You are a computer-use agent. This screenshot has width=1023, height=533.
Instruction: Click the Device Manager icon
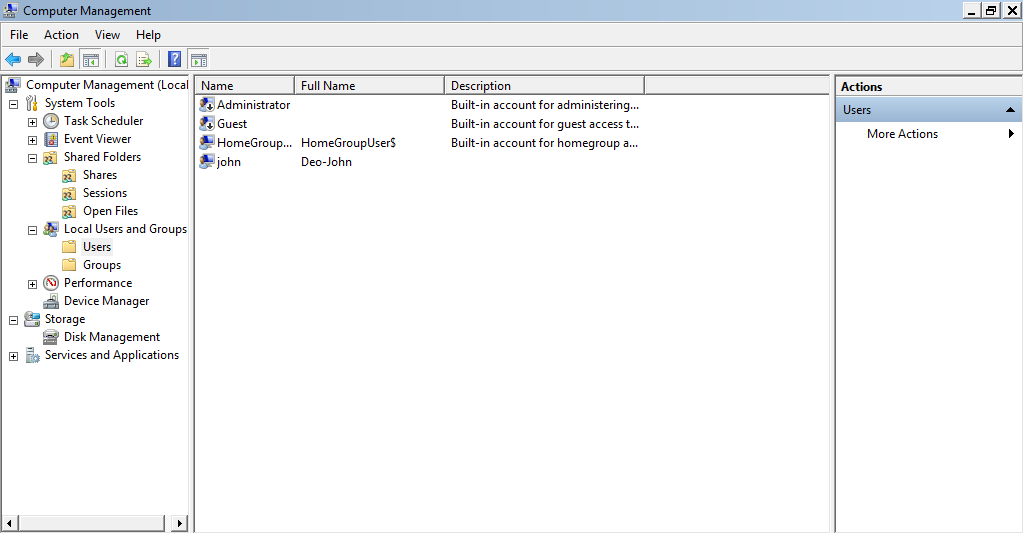pyautogui.click(x=51, y=301)
